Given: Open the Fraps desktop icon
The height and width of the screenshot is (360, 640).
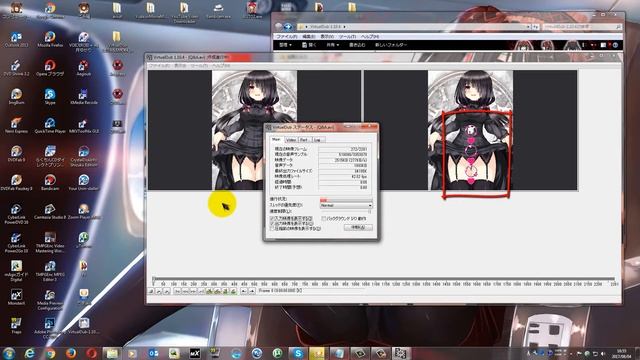Looking at the screenshot, I should coord(16,326).
